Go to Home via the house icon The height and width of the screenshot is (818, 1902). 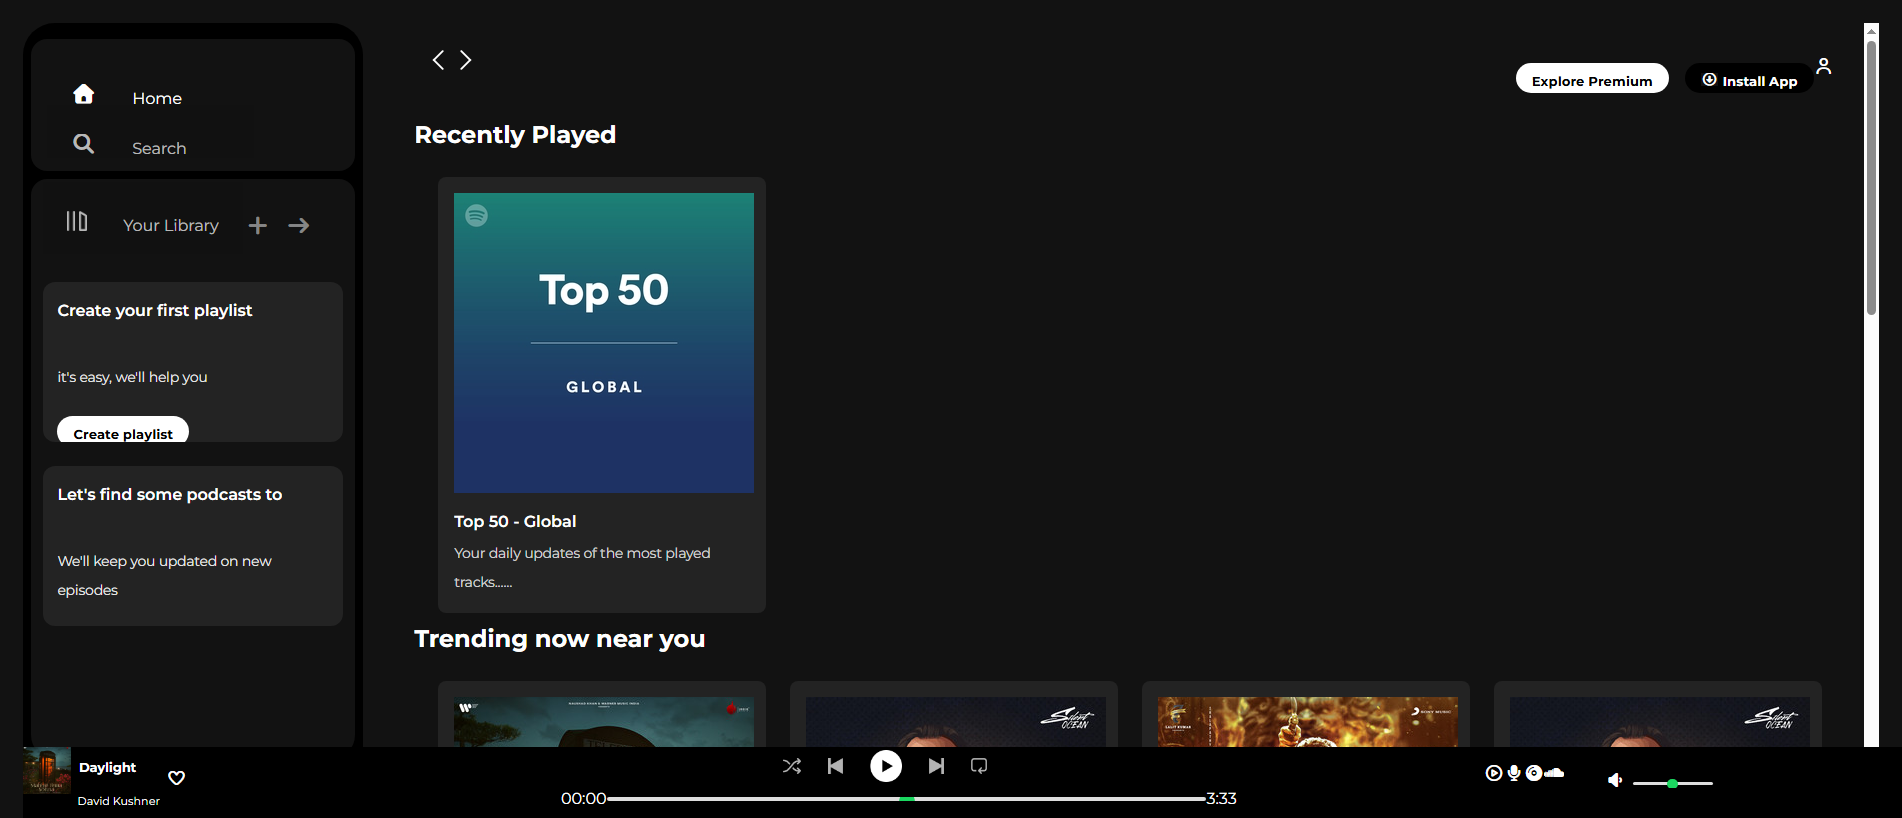click(x=84, y=94)
